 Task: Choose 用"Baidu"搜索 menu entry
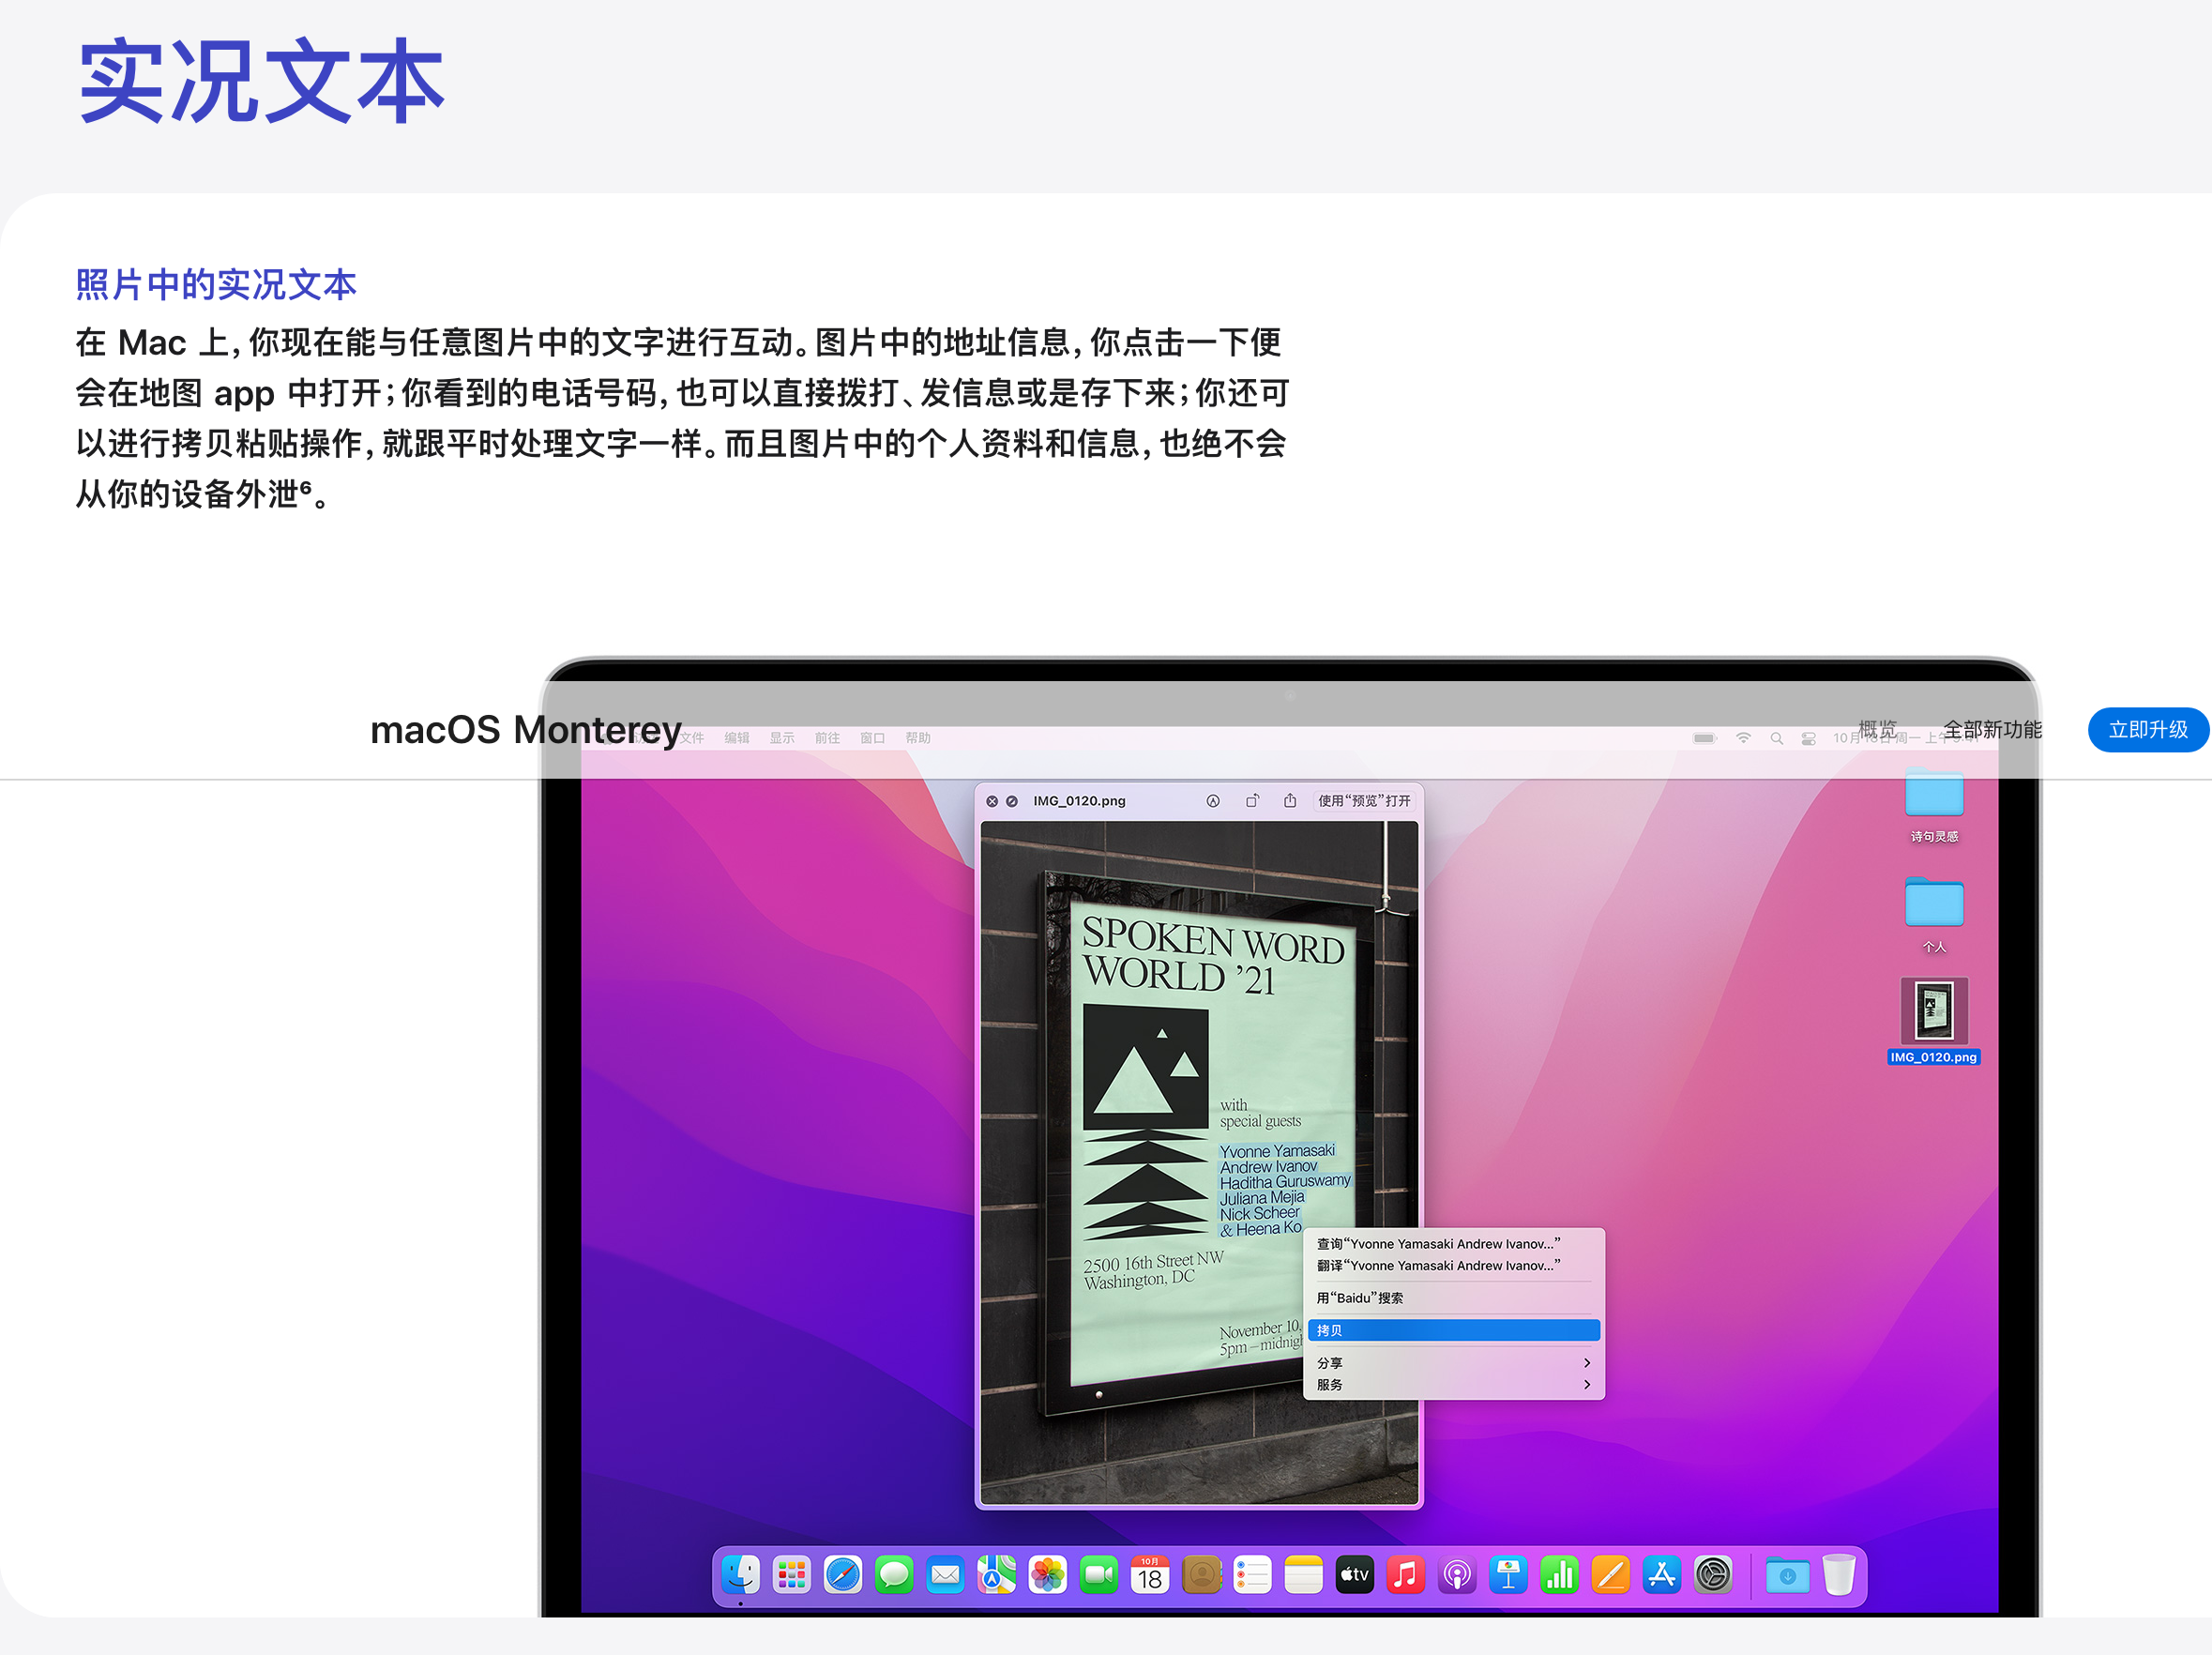1360,1298
